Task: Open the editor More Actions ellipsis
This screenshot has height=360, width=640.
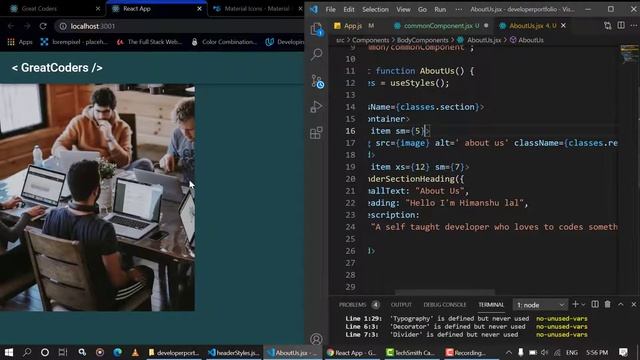Action: coord(634,25)
